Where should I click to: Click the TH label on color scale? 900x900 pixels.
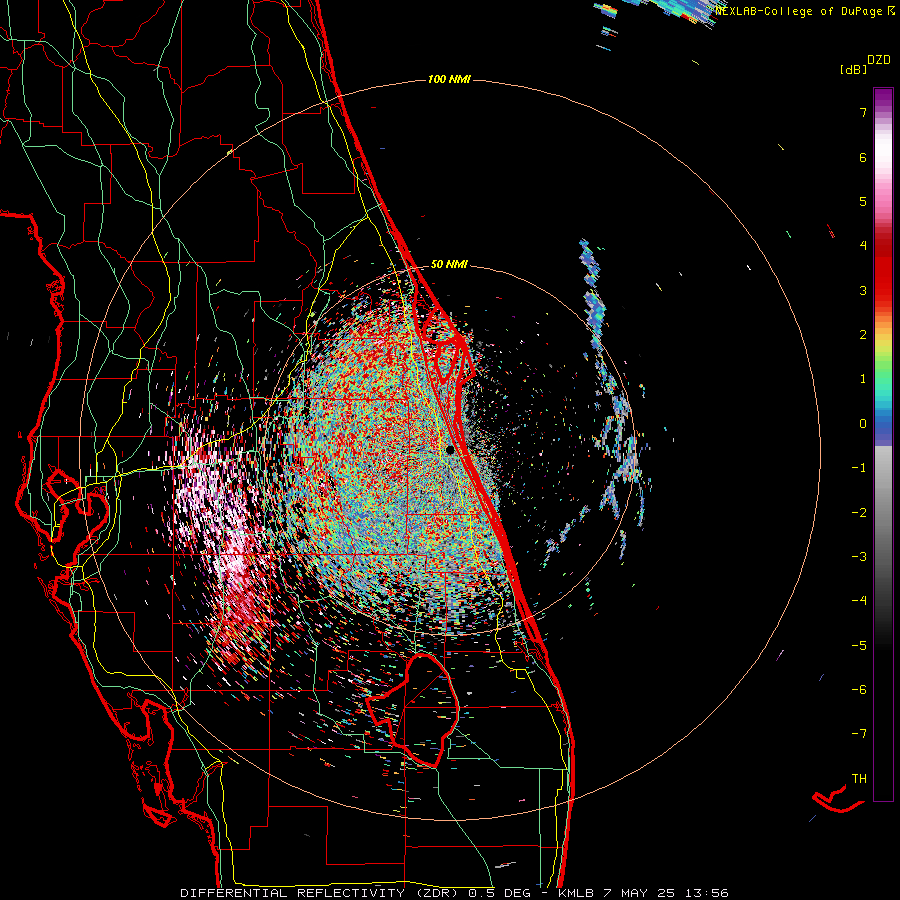[859, 779]
